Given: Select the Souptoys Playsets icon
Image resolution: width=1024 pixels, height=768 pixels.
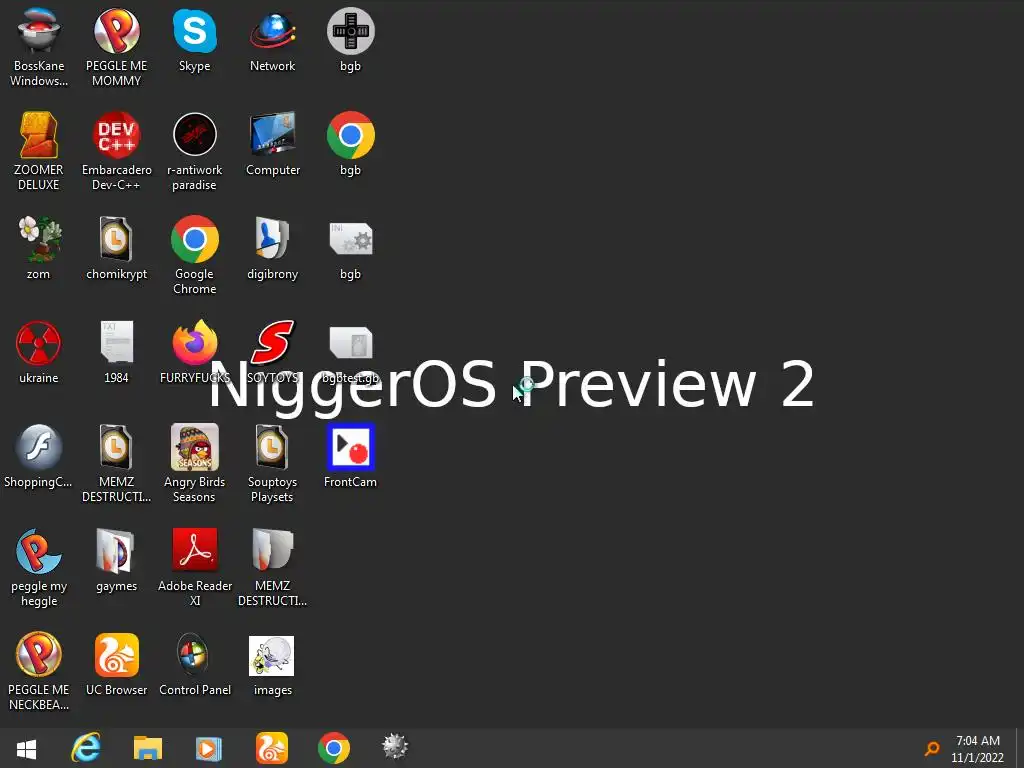Looking at the screenshot, I should (x=272, y=463).
